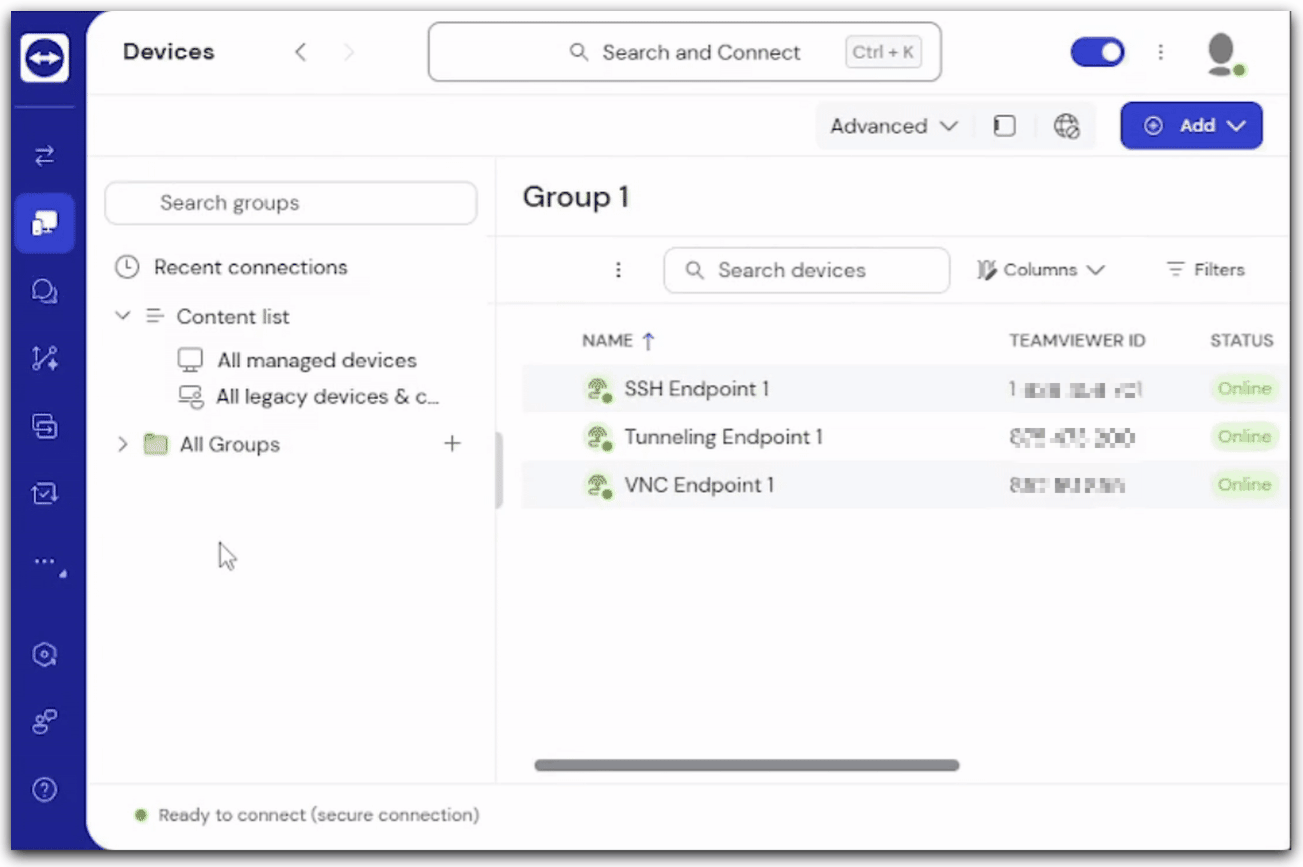Open the Admin gears icon in sidebar

[44, 722]
